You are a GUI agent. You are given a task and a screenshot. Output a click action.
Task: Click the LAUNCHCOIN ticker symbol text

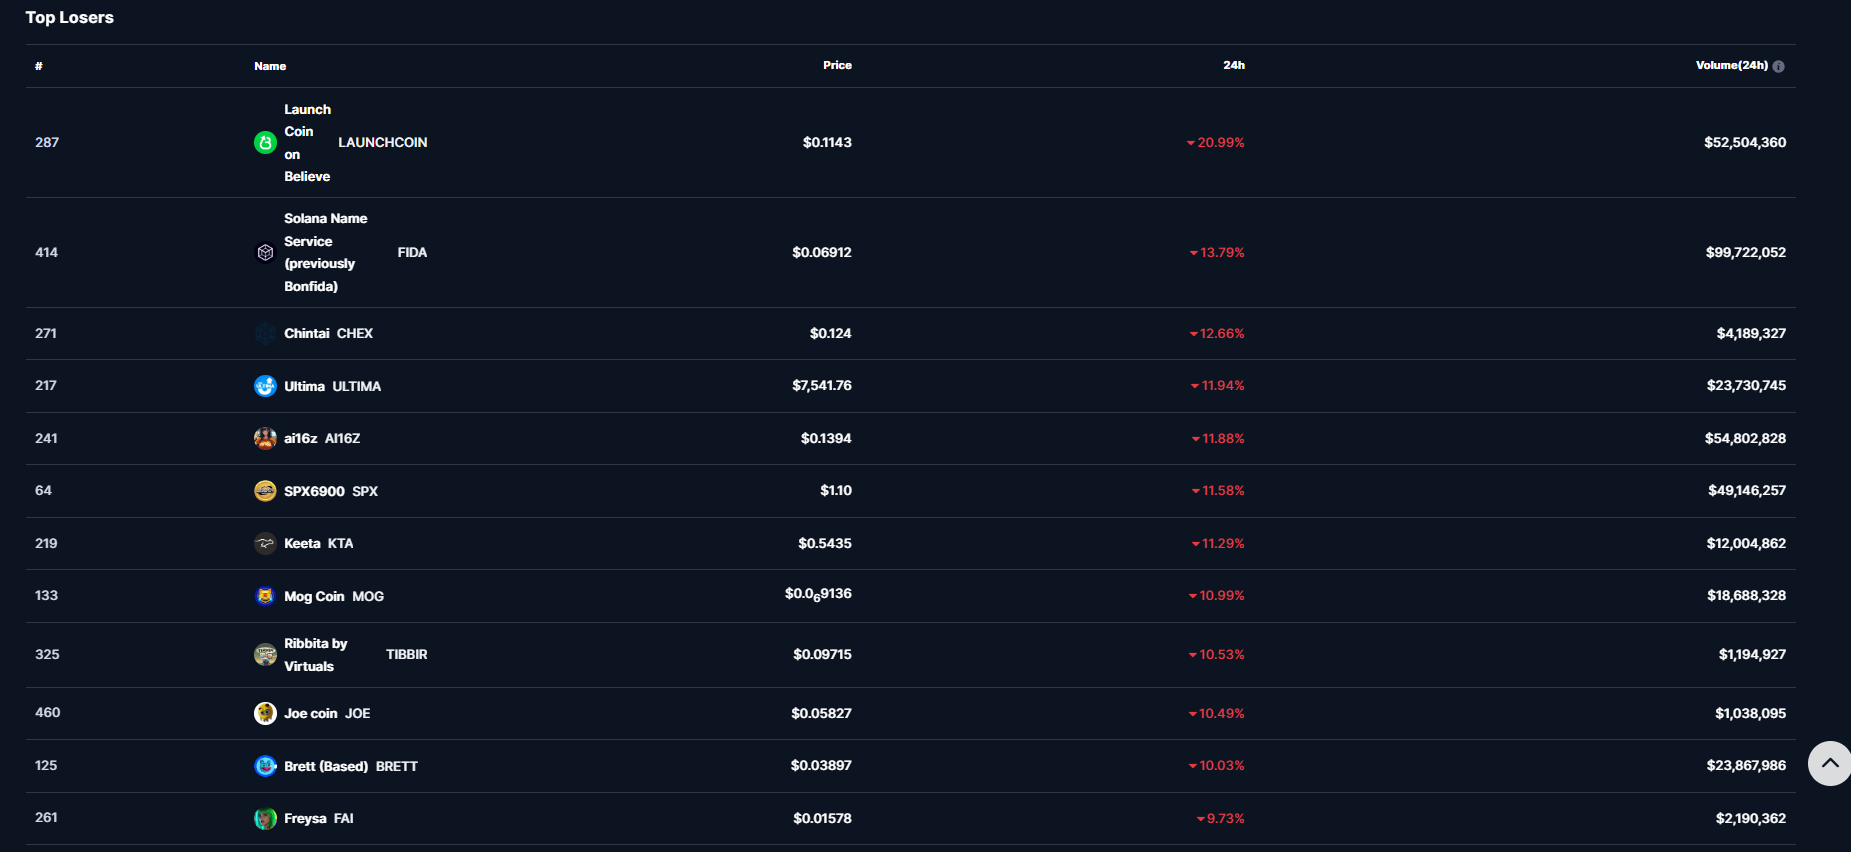click(382, 143)
